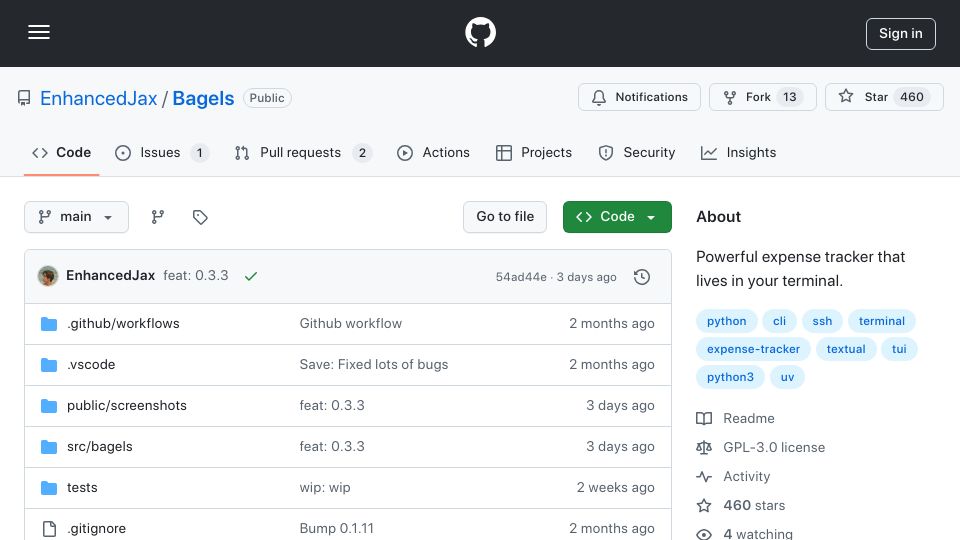The height and width of the screenshot is (540, 960).
Task: Click file icon beside .gitignore
Action: tap(50, 528)
